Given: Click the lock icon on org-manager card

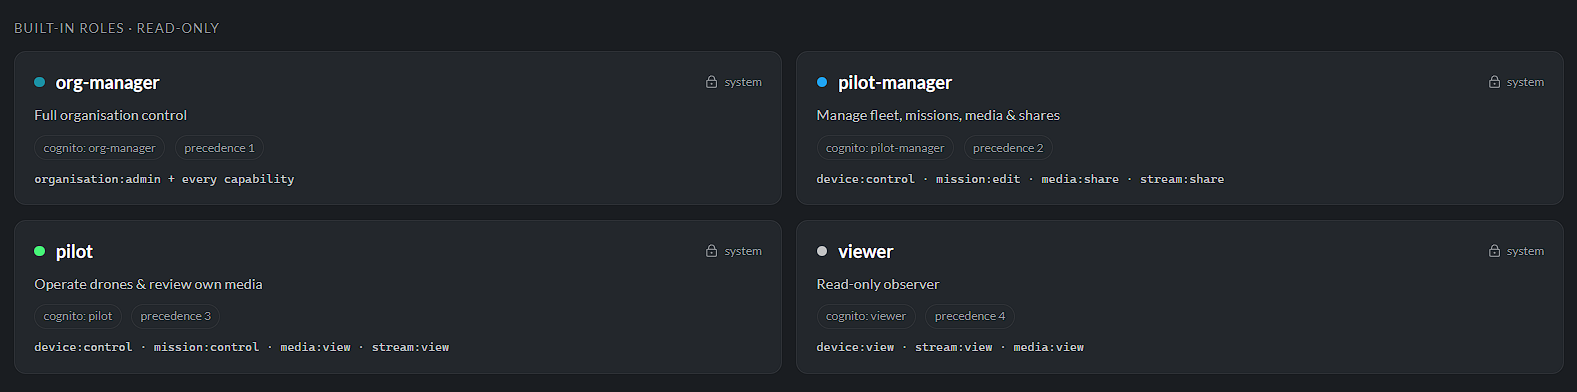Looking at the screenshot, I should click(x=711, y=82).
